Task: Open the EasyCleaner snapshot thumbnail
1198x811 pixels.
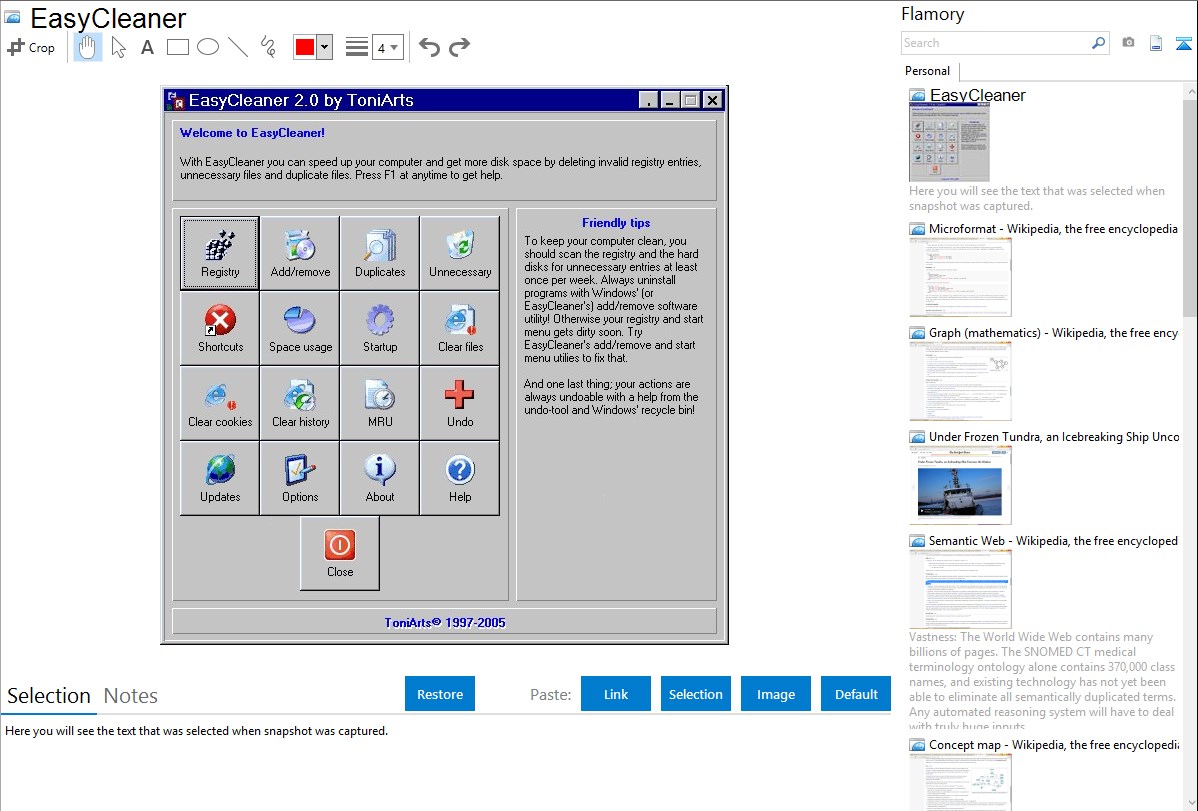Action: (x=949, y=143)
